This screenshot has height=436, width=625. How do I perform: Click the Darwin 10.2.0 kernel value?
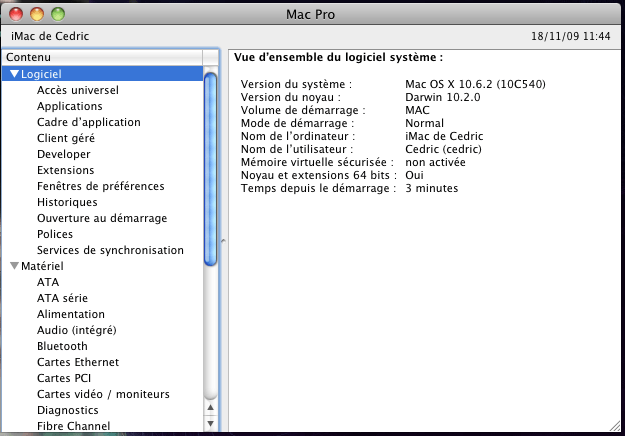click(x=442, y=97)
